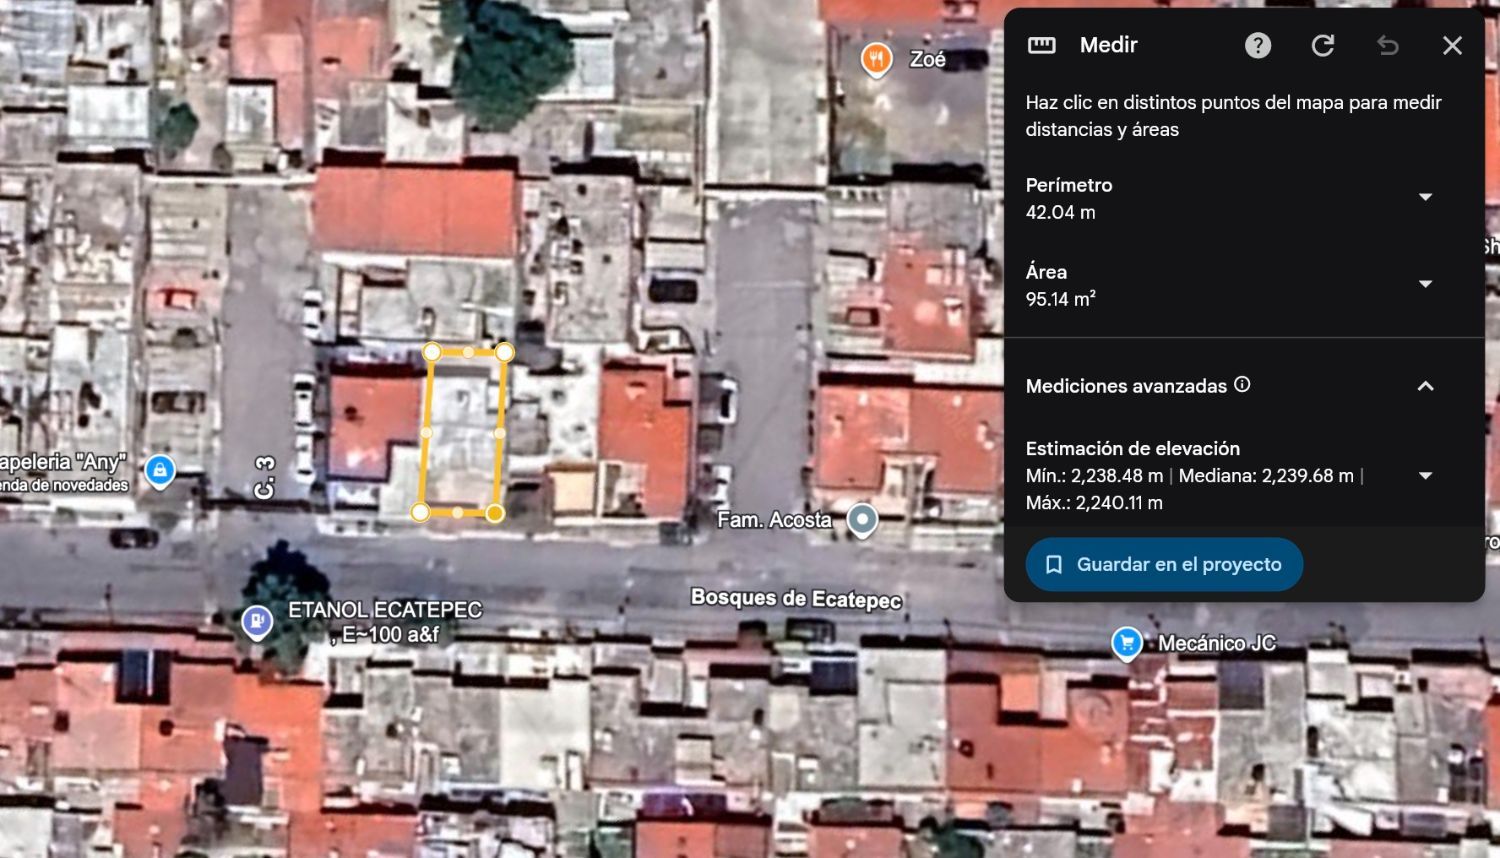1500x858 pixels.
Task: Select the Fam. Acosta location marker
Action: click(x=862, y=520)
